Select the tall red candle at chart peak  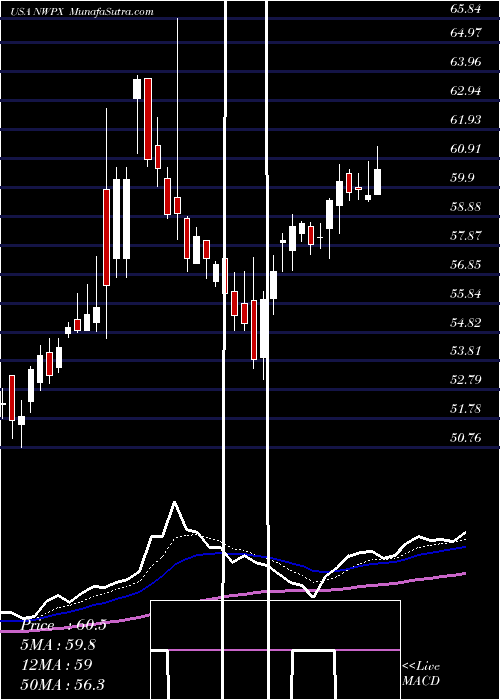[x=148, y=119]
